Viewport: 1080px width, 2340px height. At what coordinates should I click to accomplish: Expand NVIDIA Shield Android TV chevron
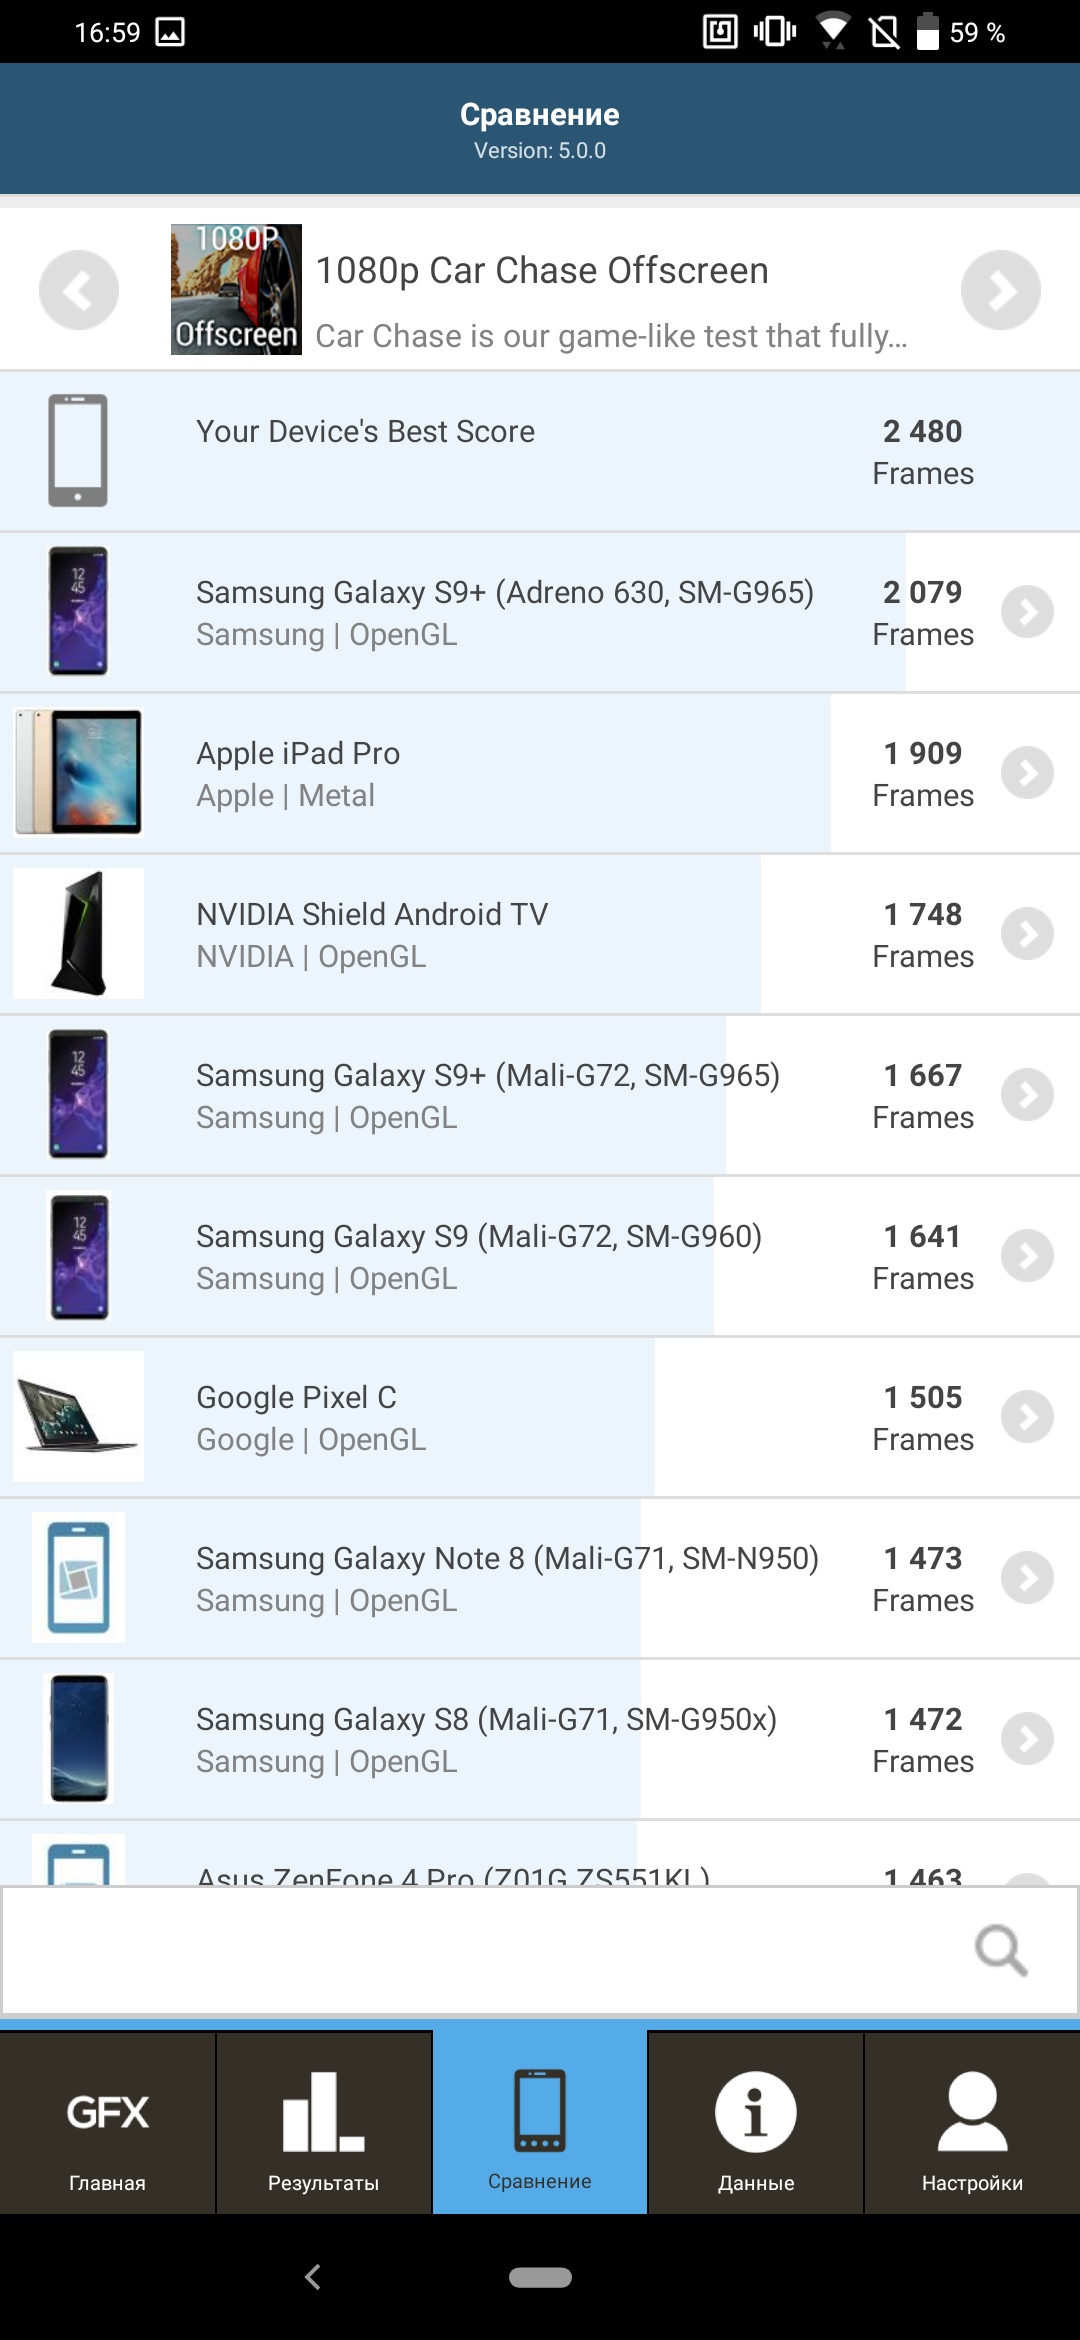click(1028, 934)
